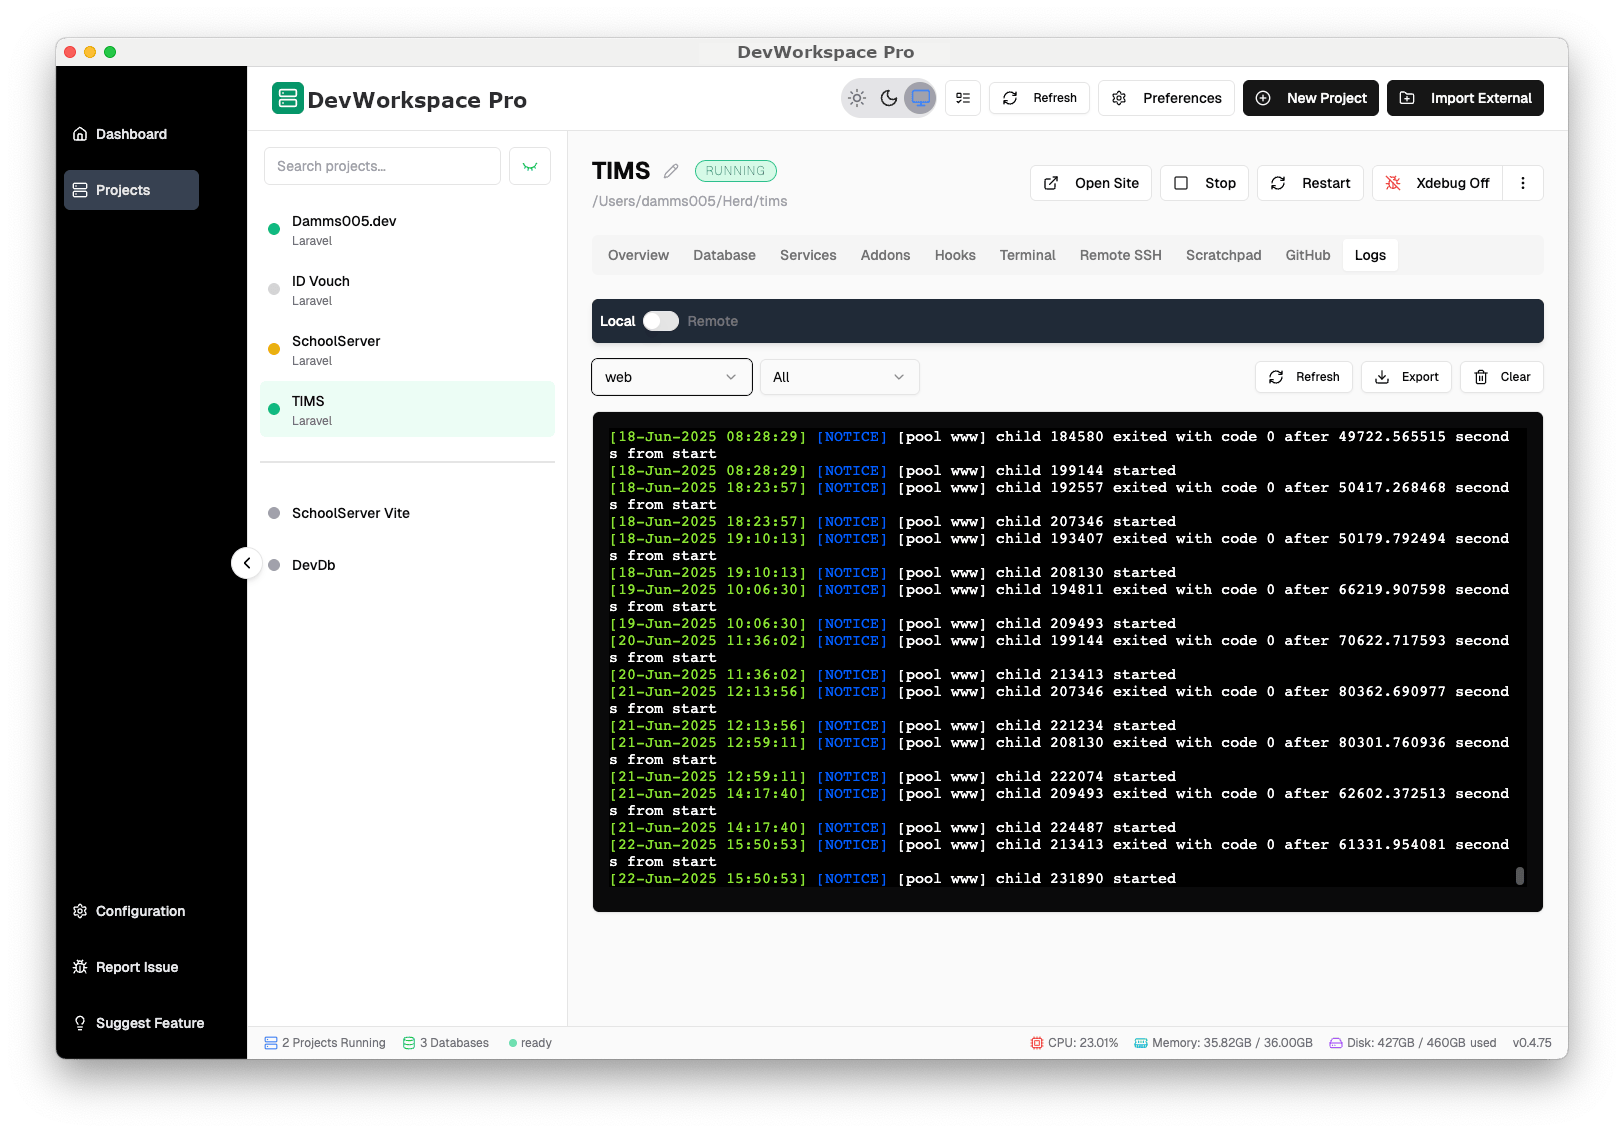Stop the TIMS project
Screen dimensions: 1624x1133
point(1204,183)
